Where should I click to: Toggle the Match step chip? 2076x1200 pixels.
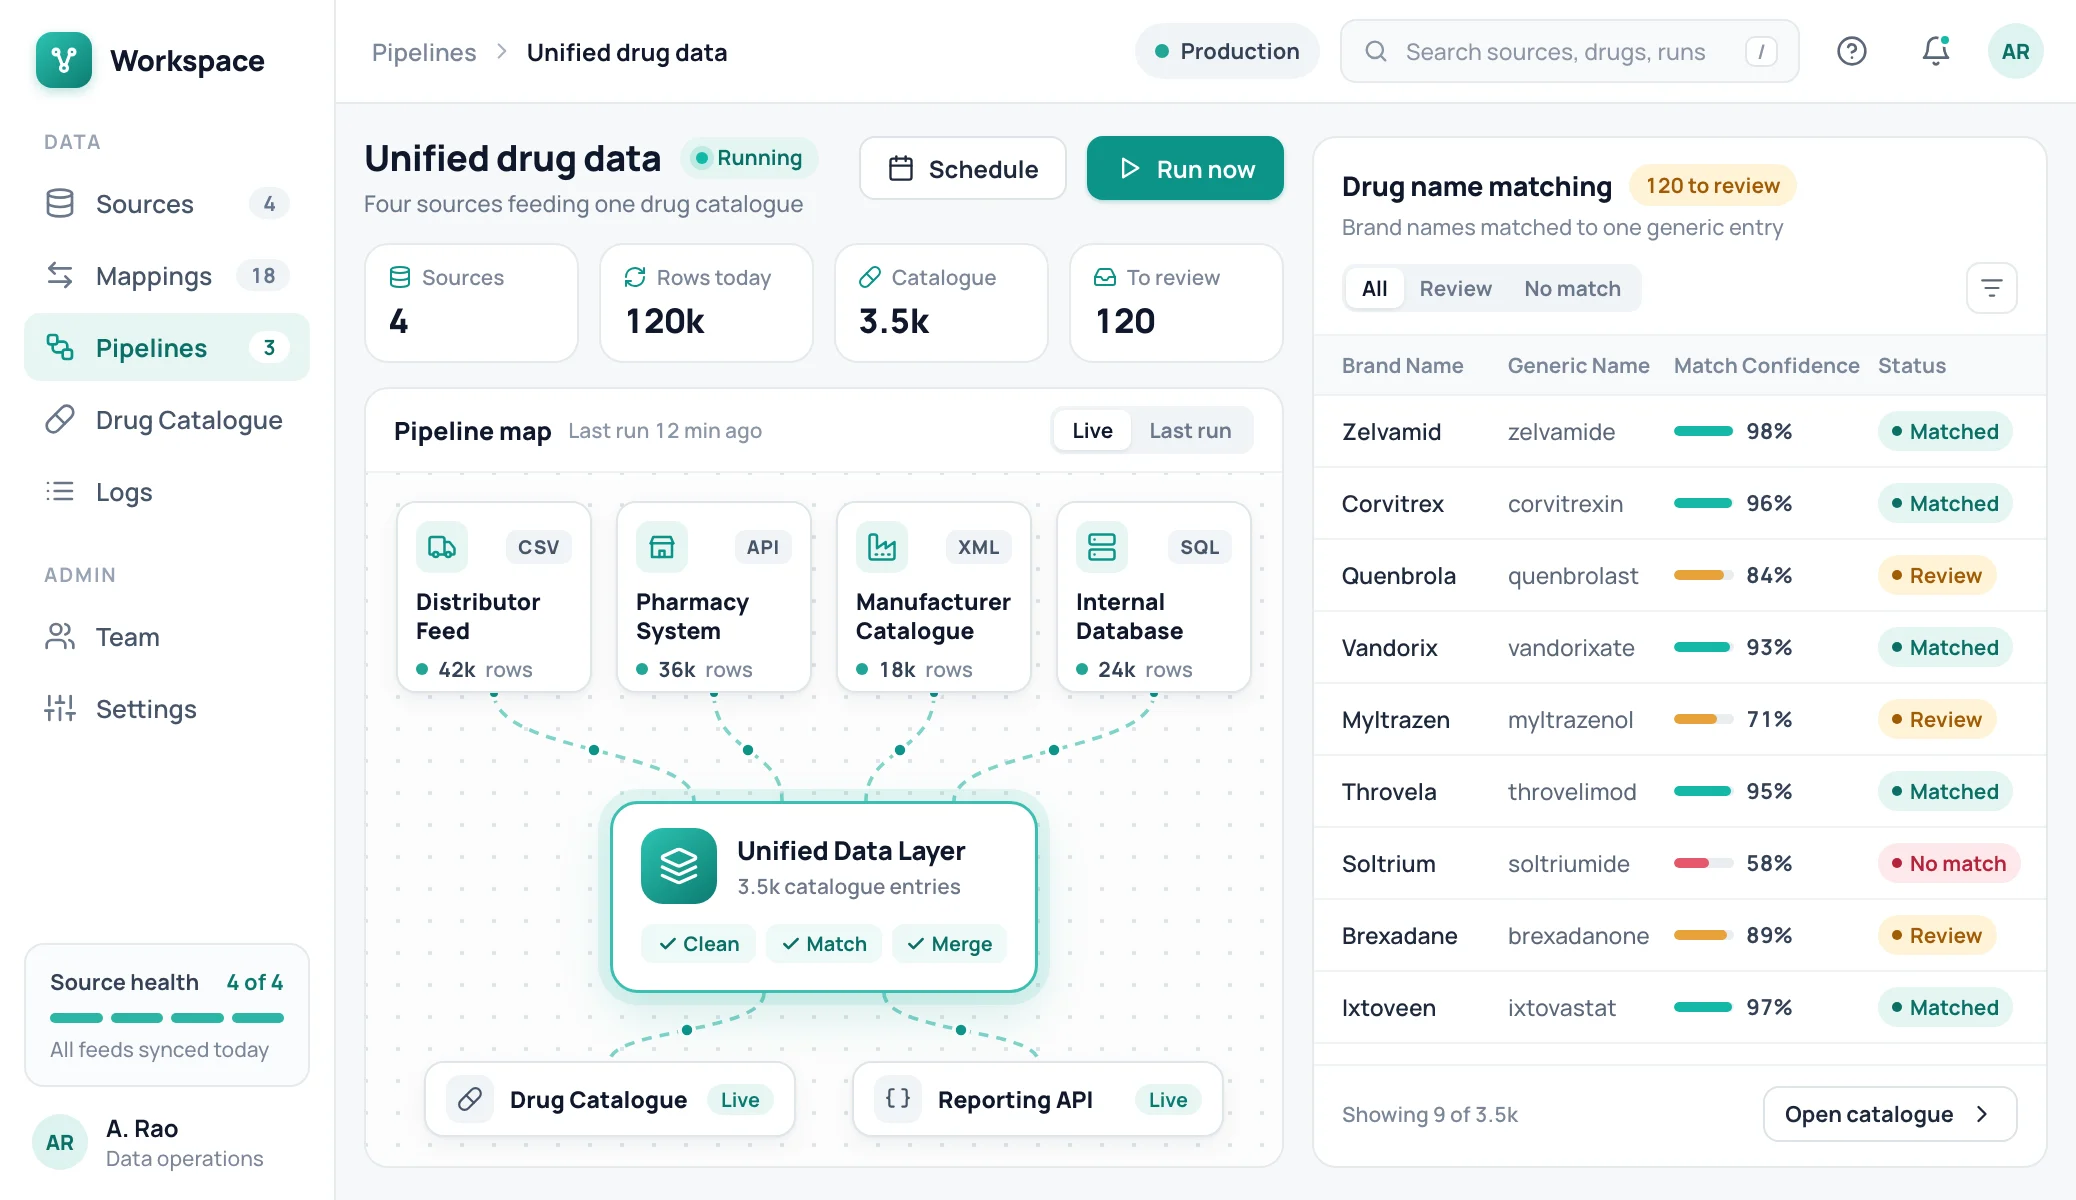coord(824,944)
